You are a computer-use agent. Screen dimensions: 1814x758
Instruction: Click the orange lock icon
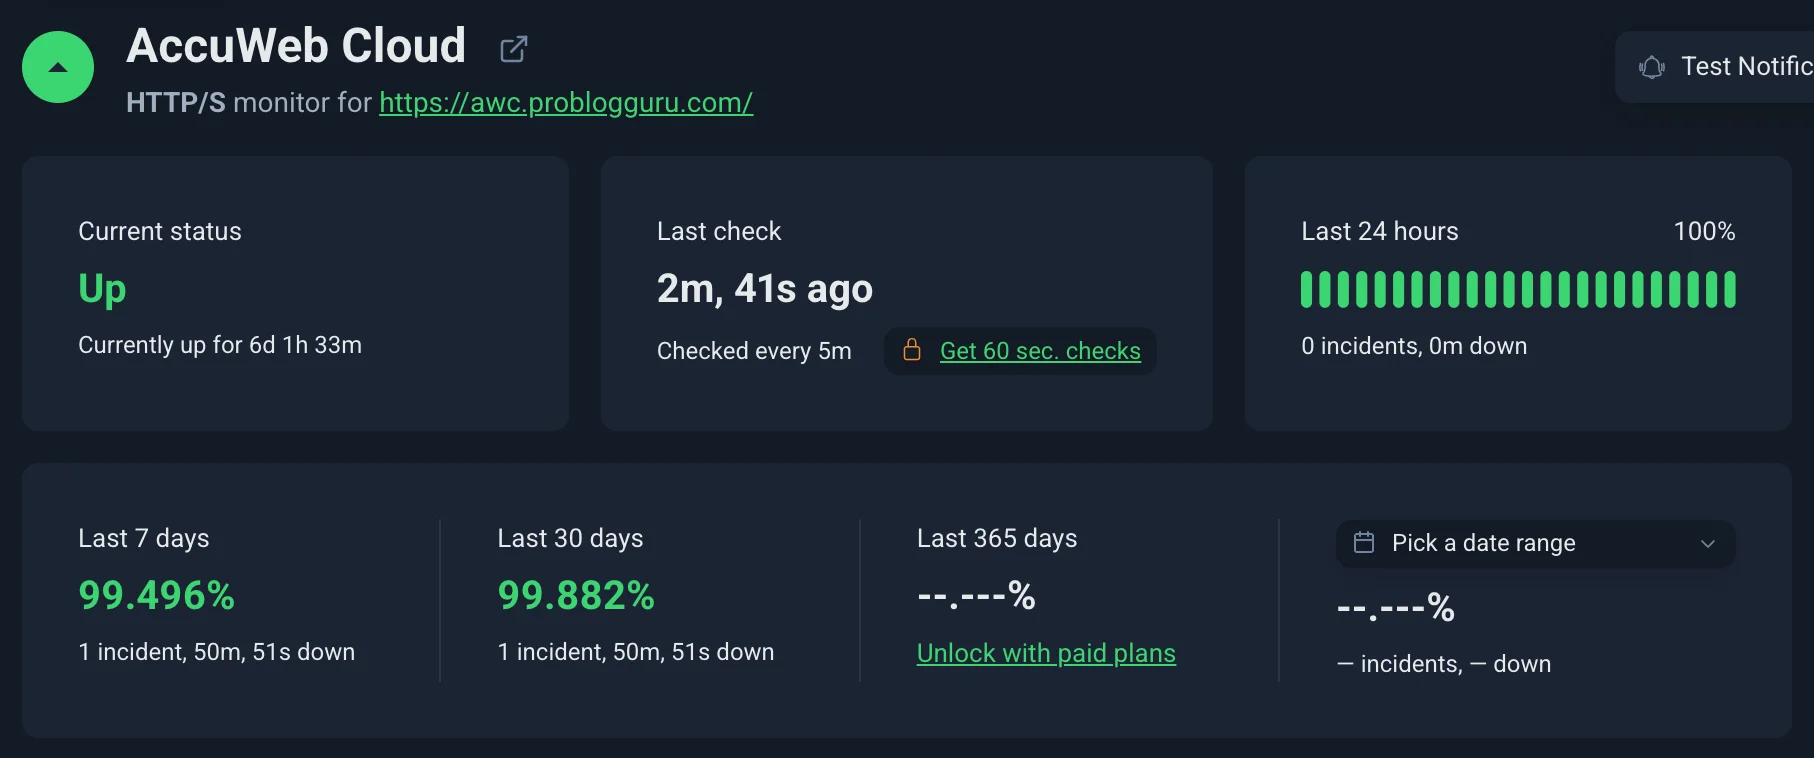912,350
